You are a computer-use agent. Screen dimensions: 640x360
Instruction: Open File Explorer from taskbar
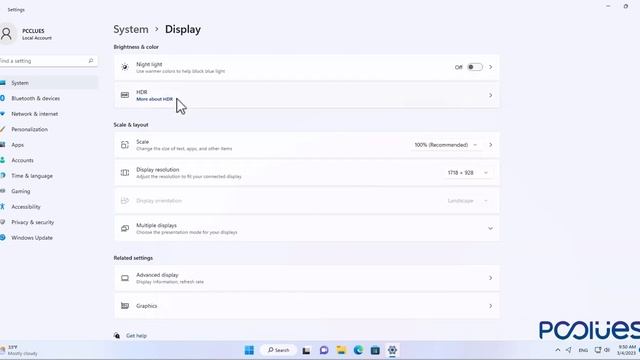[341, 350]
